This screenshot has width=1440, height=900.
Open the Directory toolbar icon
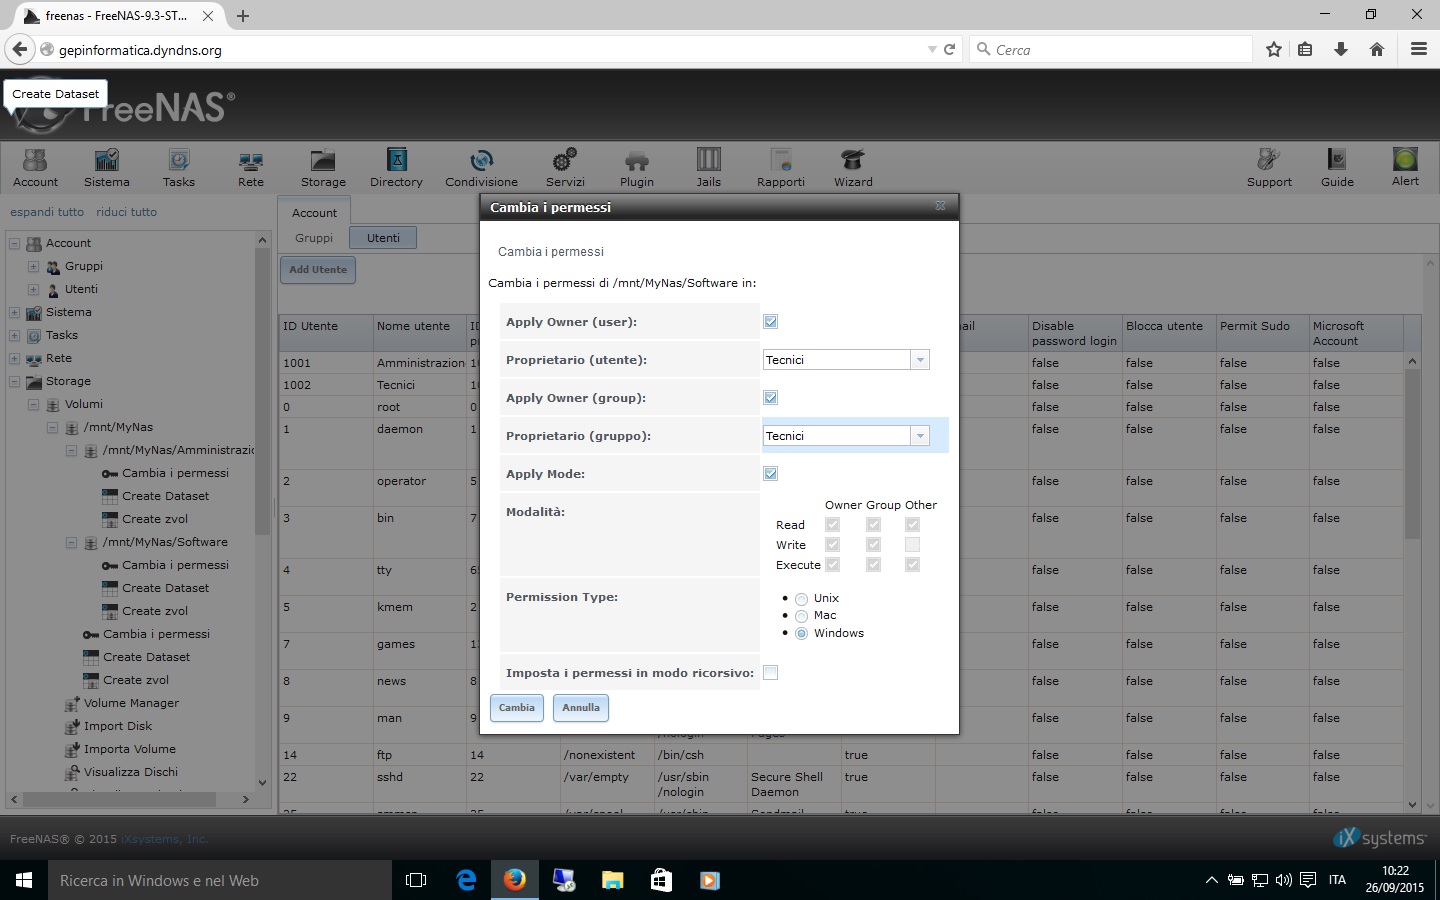(x=396, y=167)
